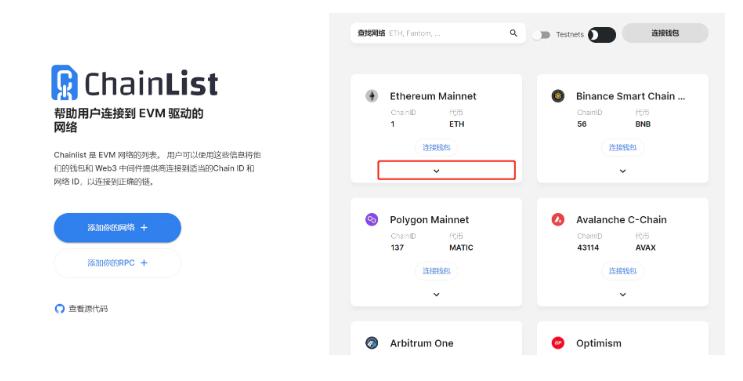Image resolution: width=743 pixels, height=381 pixels.
Task: Expand the Binance Smart Chain card chevron
Action: (623, 171)
